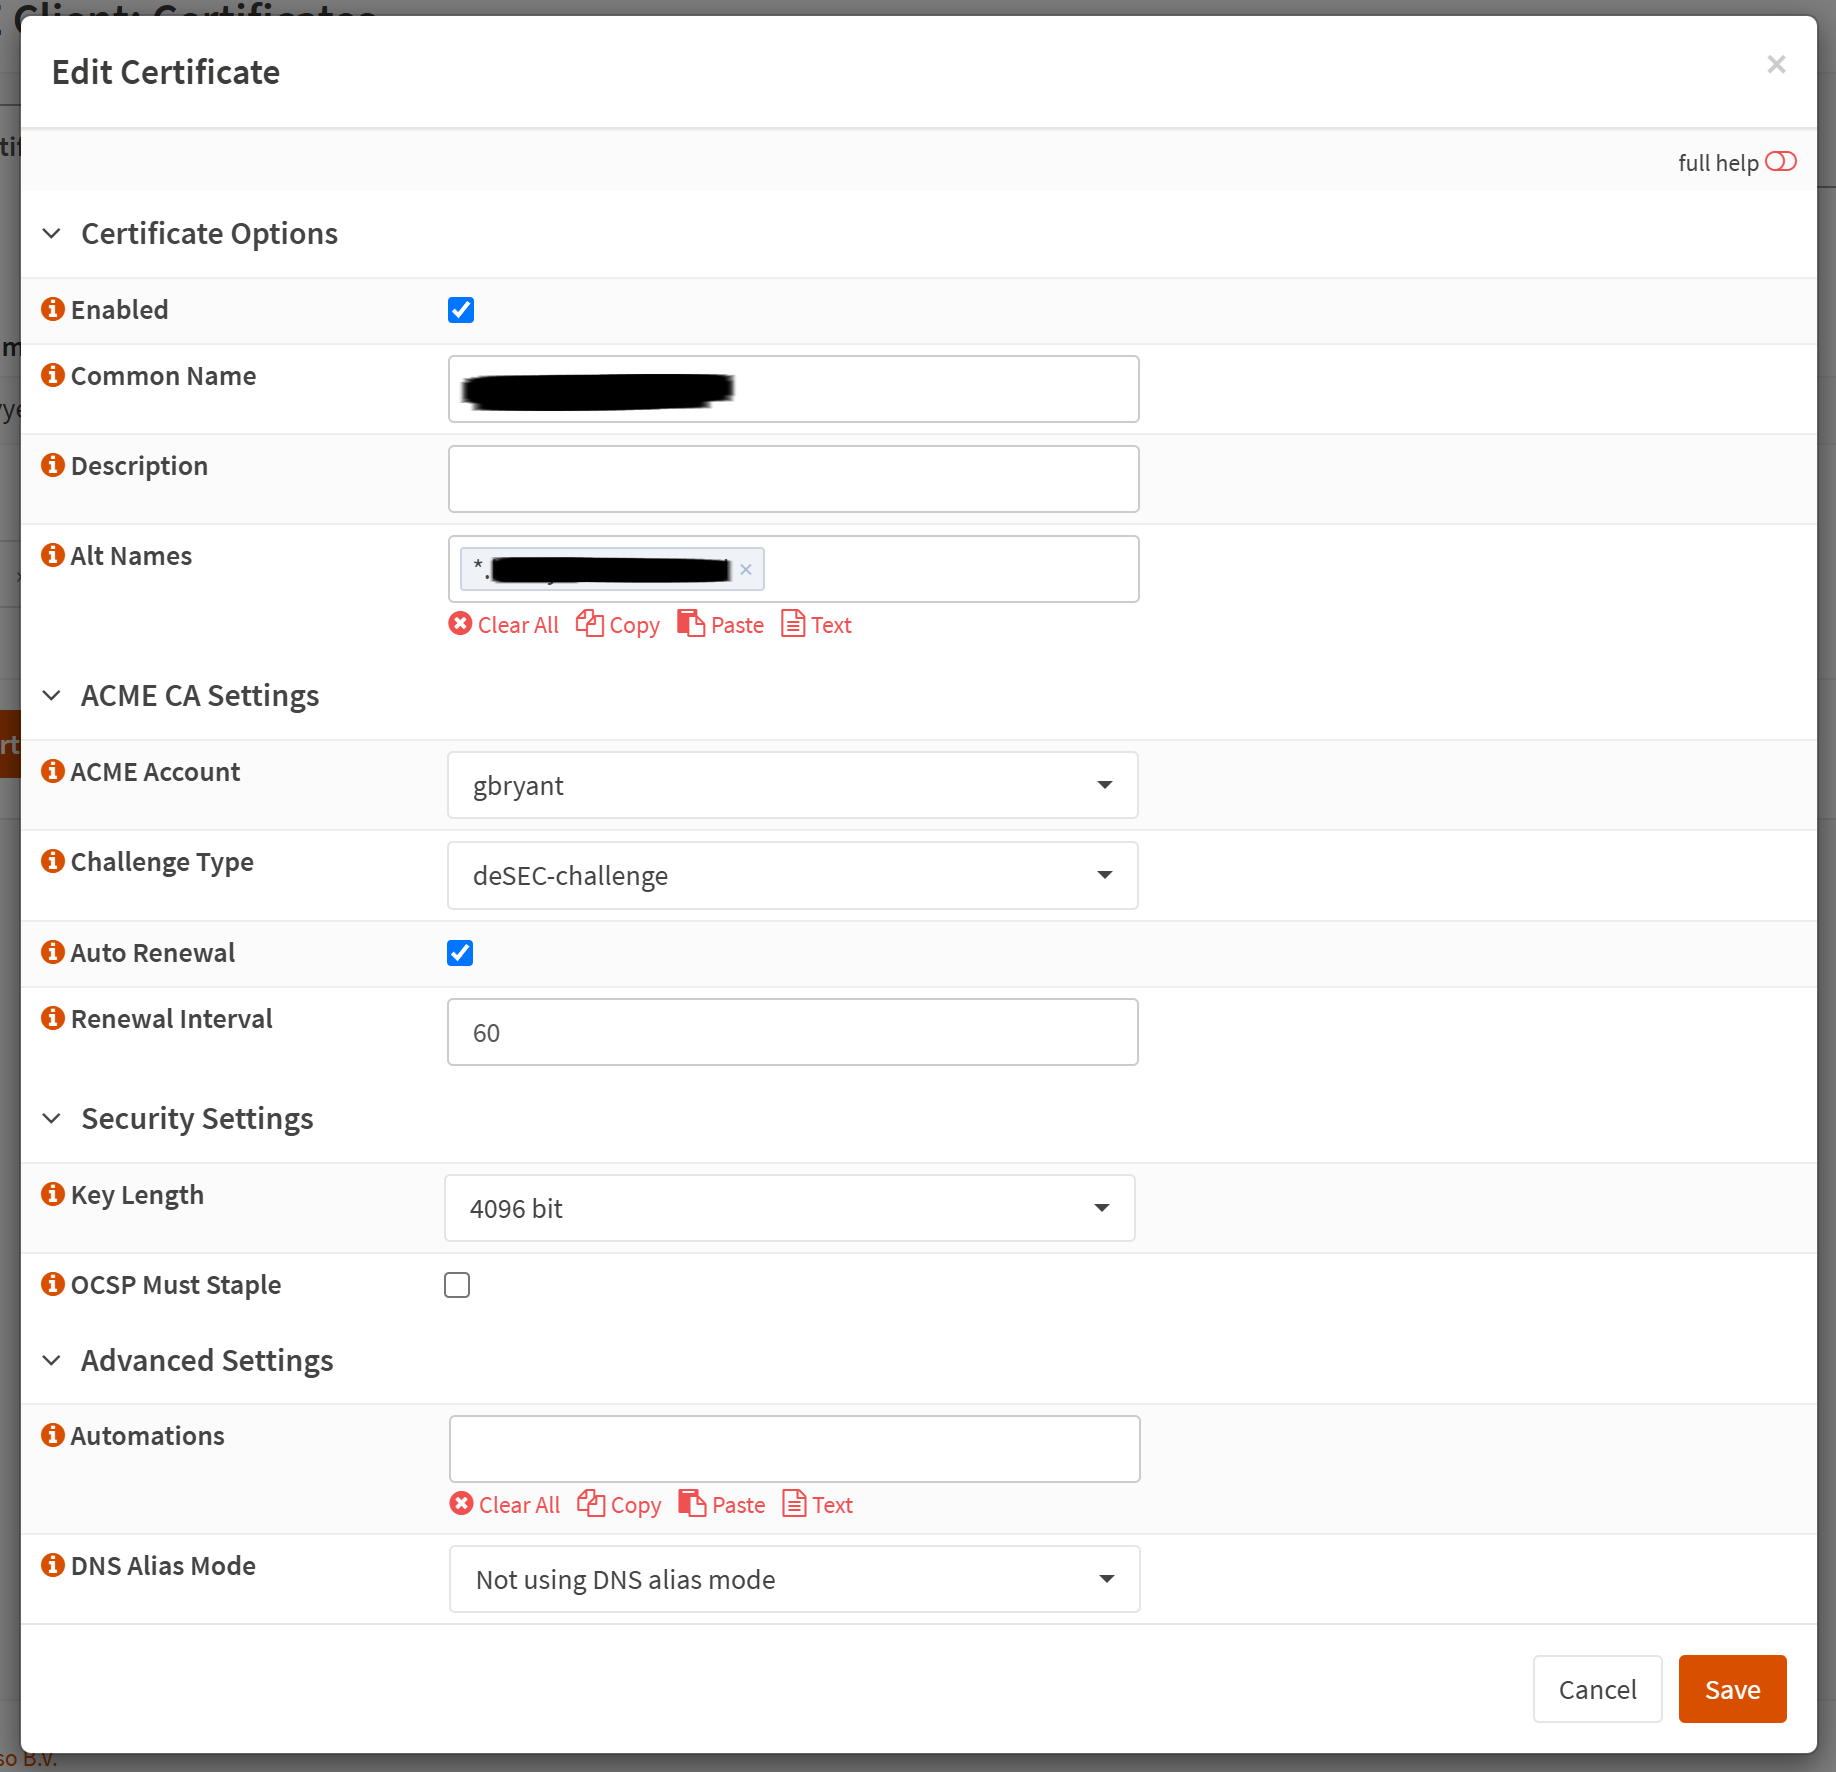1836x1772 pixels.
Task: Copy the Alt Names entries
Action: click(x=618, y=625)
